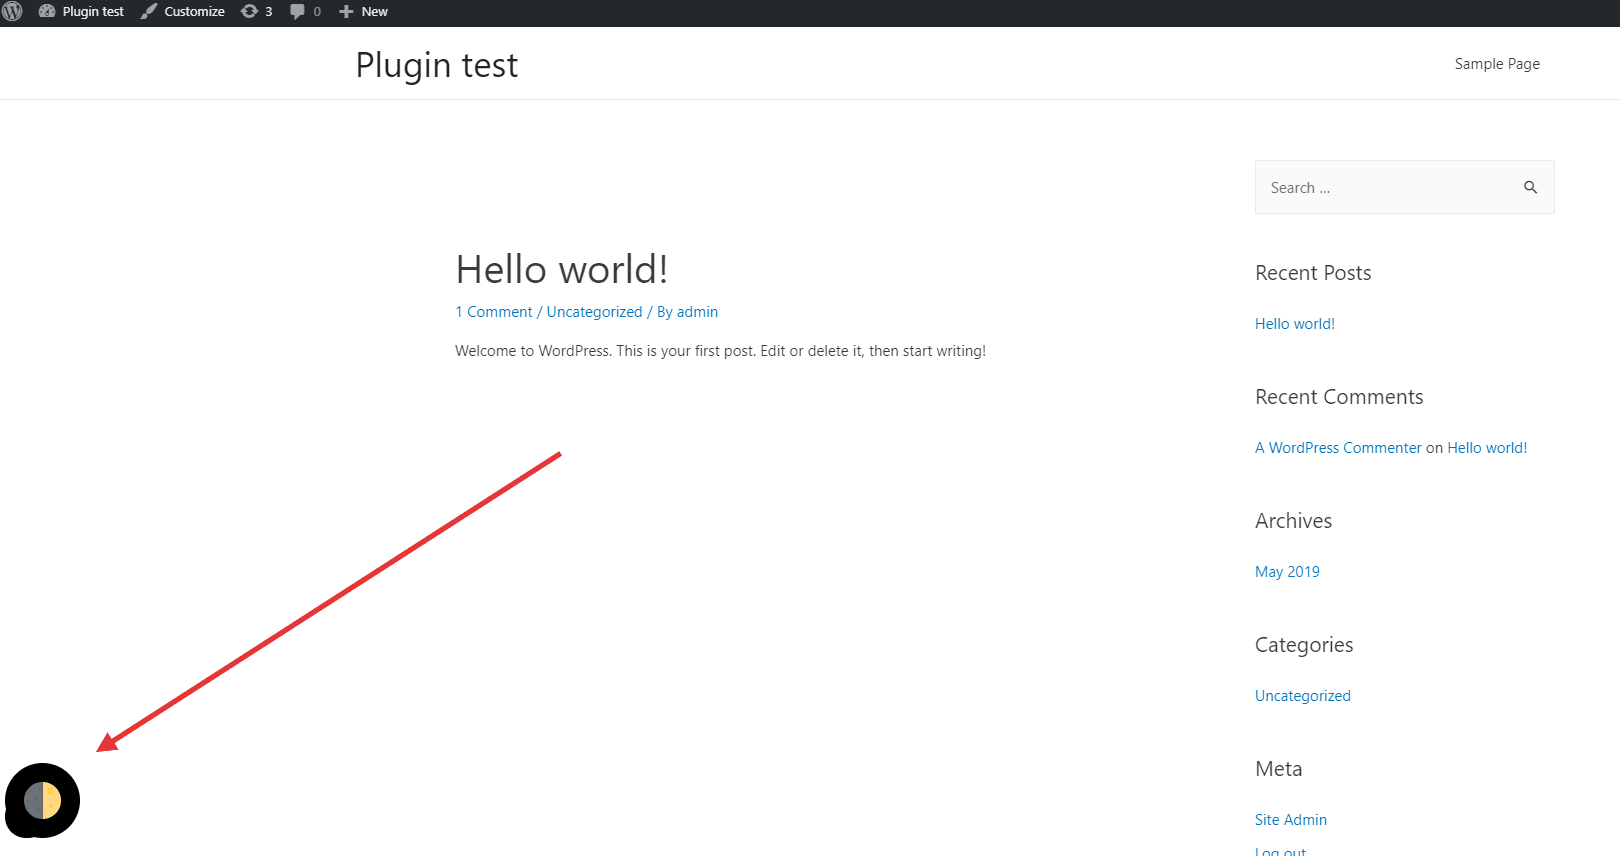Click the Plugin test site title
1620x856 pixels.
437,65
